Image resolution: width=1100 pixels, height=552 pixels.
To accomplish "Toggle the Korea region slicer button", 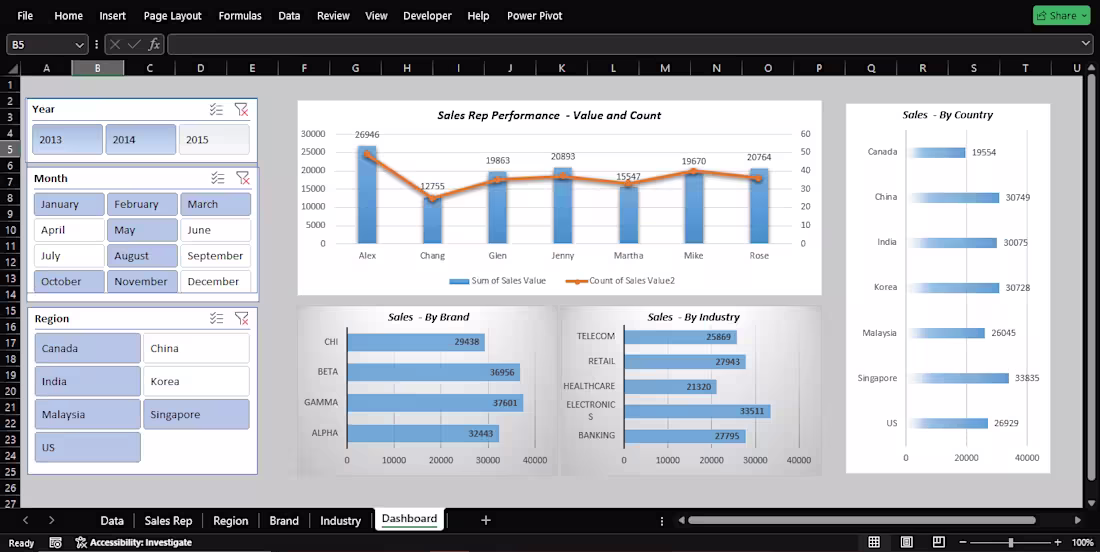I will click(x=196, y=382).
